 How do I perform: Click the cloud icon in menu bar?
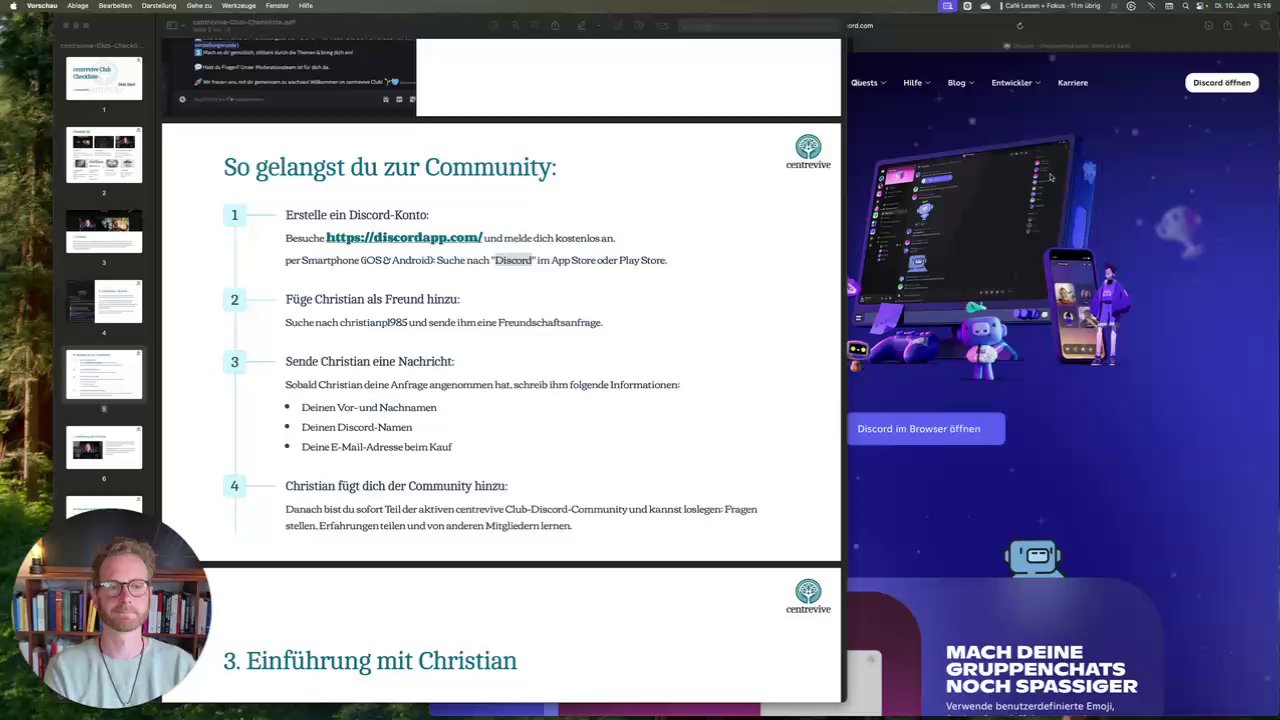click(x=985, y=6)
